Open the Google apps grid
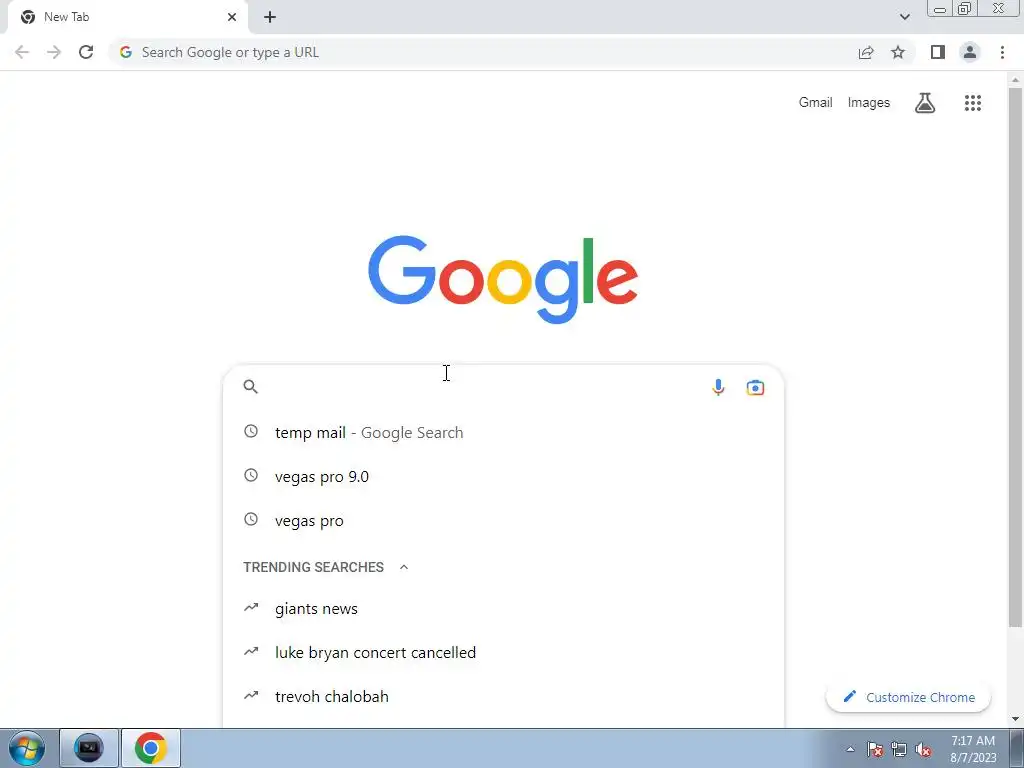Screen dimensions: 1024x768 (972, 103)
